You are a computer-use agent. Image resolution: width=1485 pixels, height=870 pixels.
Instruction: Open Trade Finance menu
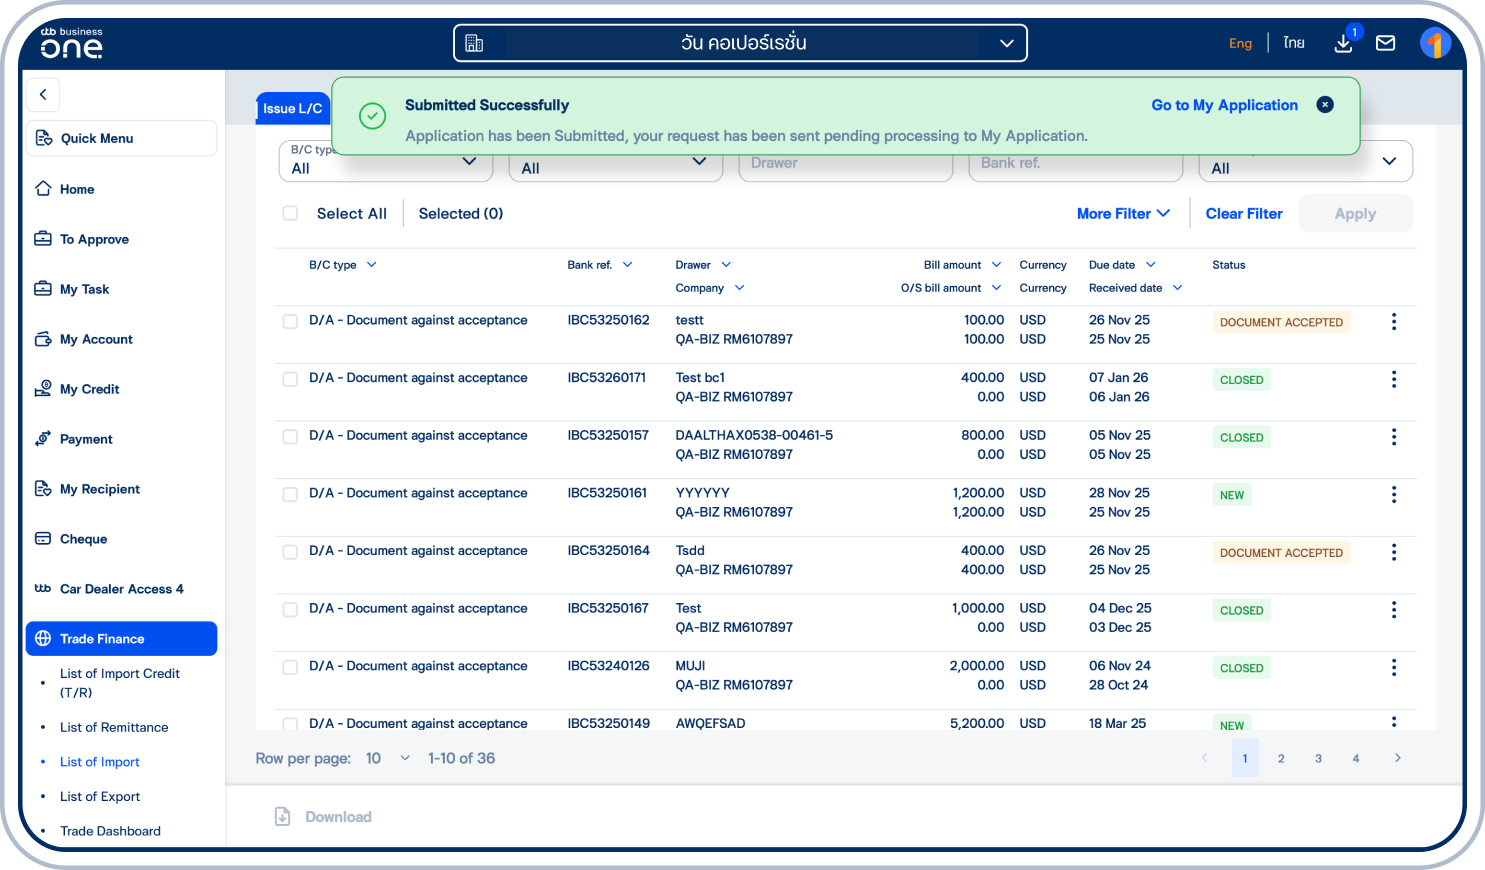click(x=121, y=639)
